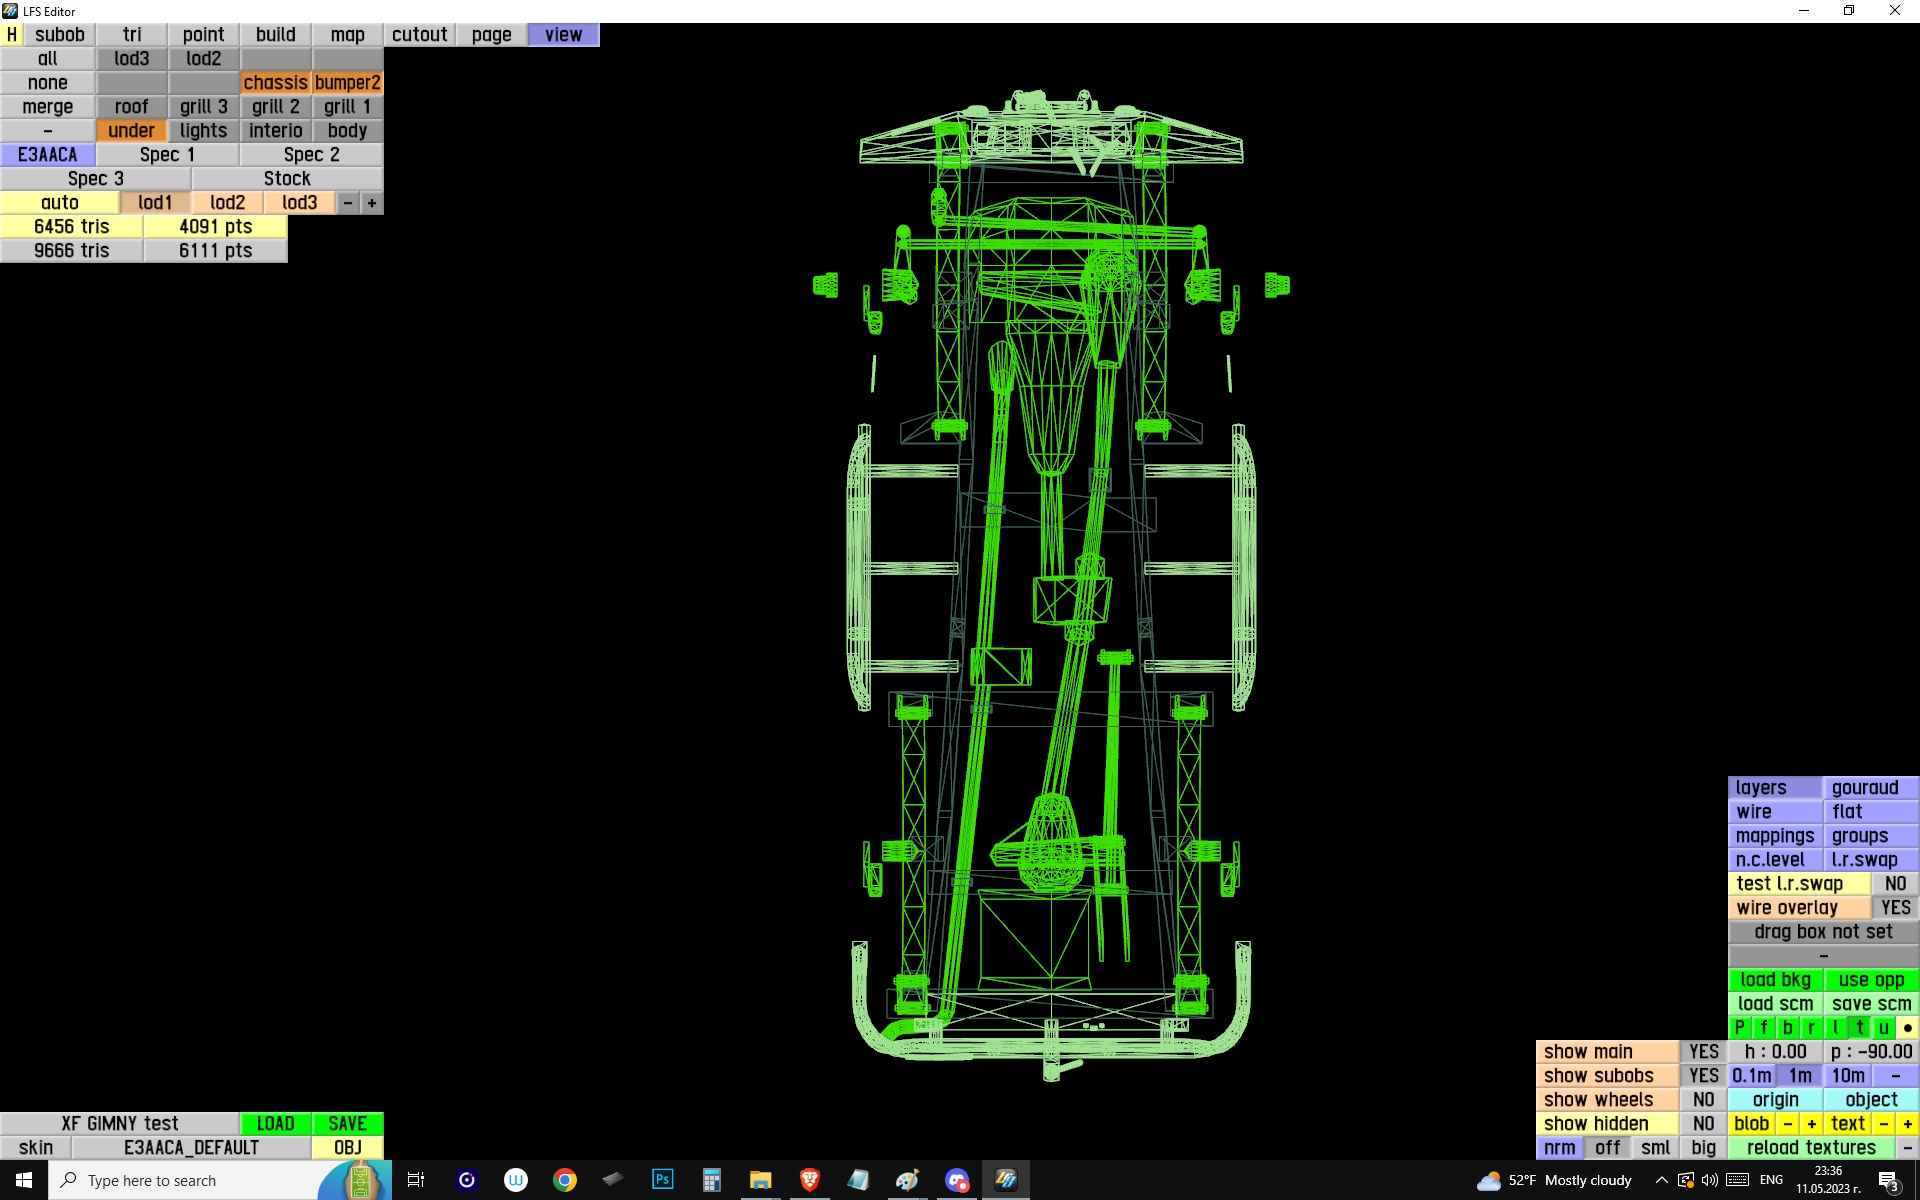Click the minus button after 10m
Viewport: 1920px width, 1200px height.
pos(1895,1076)
